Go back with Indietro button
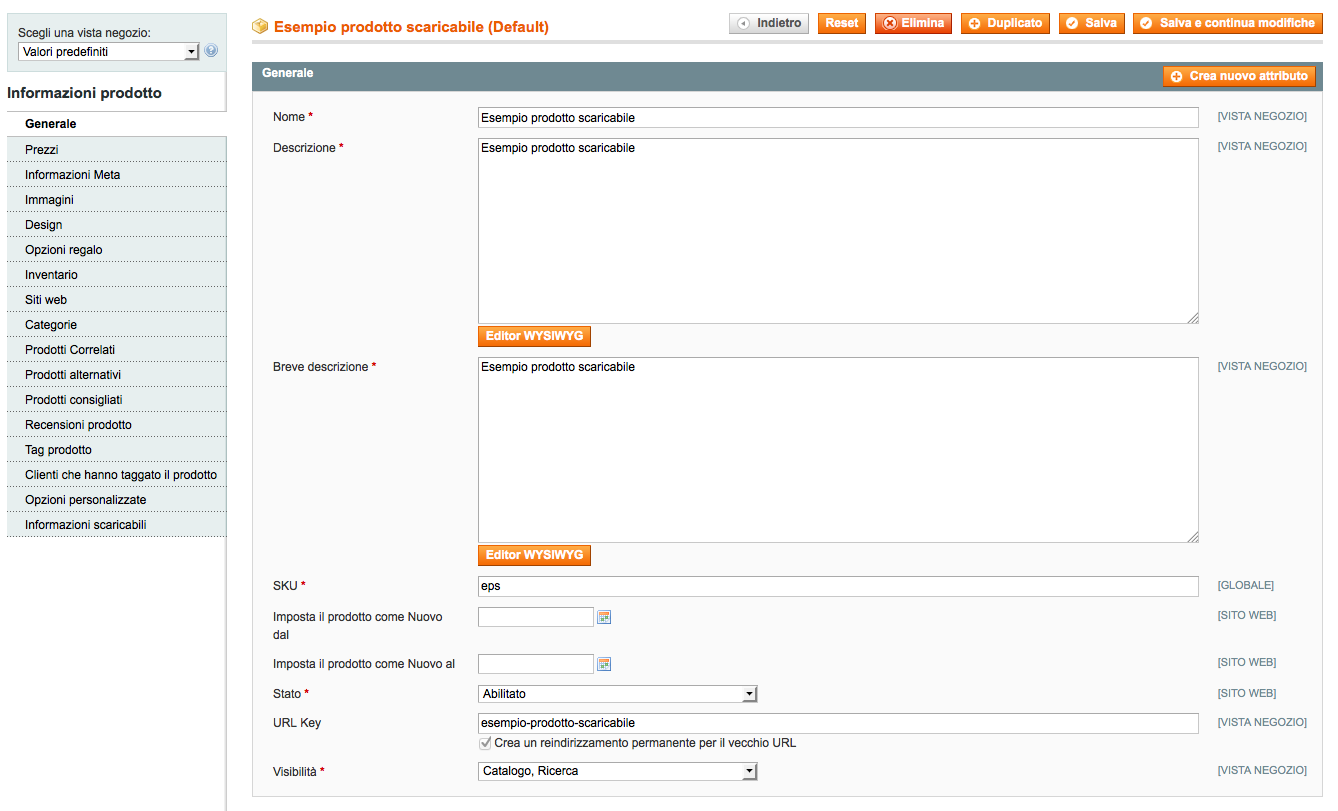Screen dimensions: 1338x811 [768, 23]
